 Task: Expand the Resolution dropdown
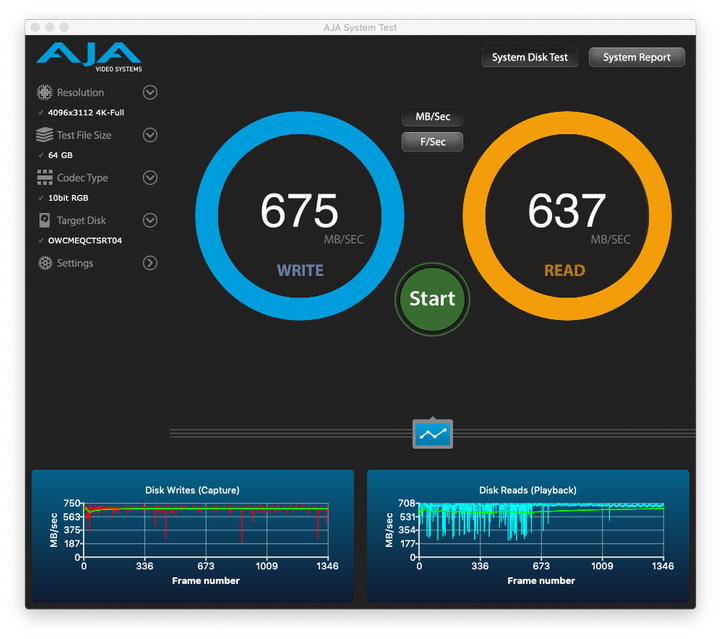pos(150,93)
